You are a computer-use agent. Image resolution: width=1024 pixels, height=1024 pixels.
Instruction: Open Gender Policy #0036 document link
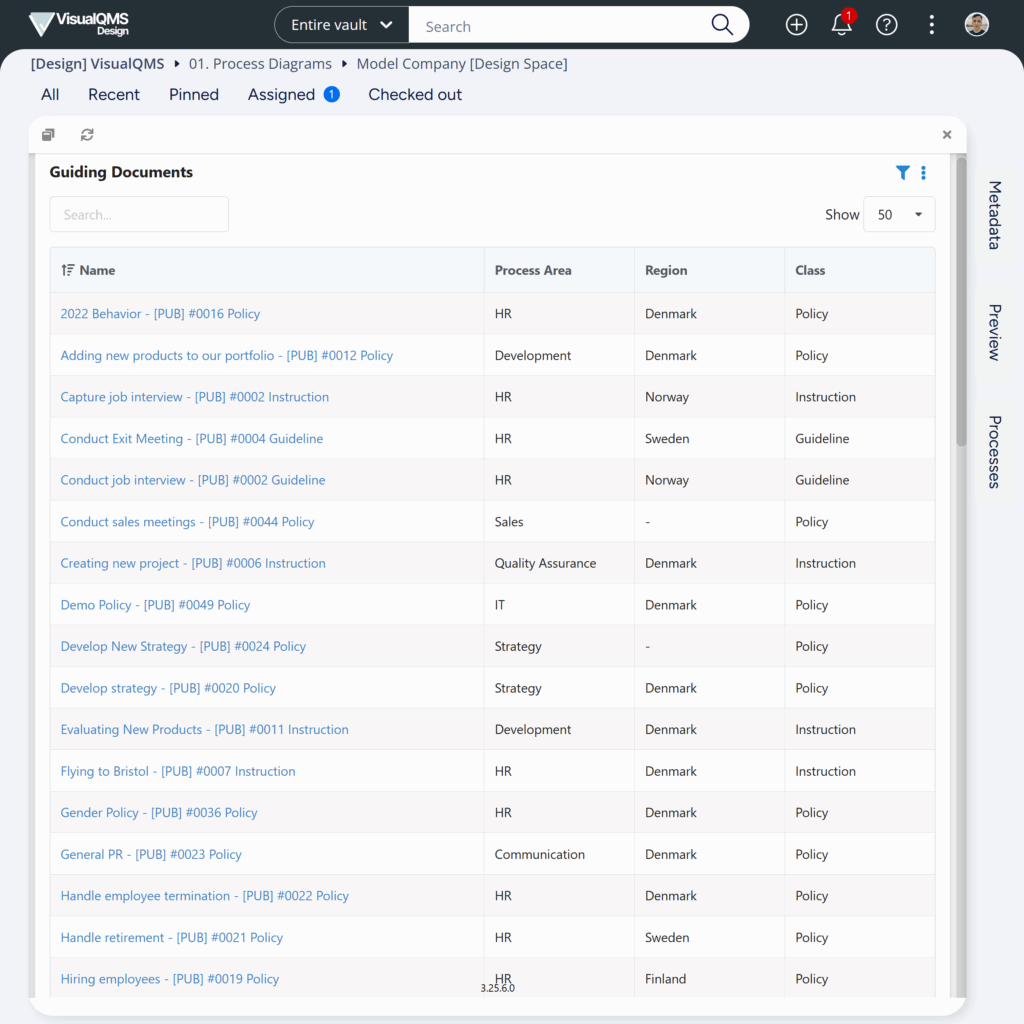(x=159, y=813)
